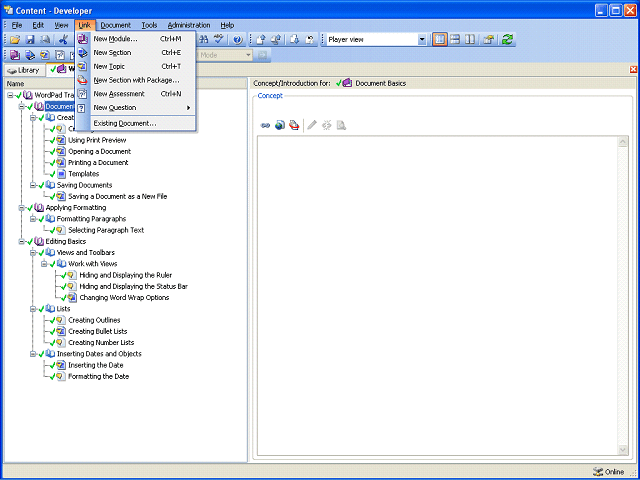Image resolution: width=640 pixels, height=480 pixels.
Task: Collapse the Inserting Dates and Objects section
Action: (33, 354)
